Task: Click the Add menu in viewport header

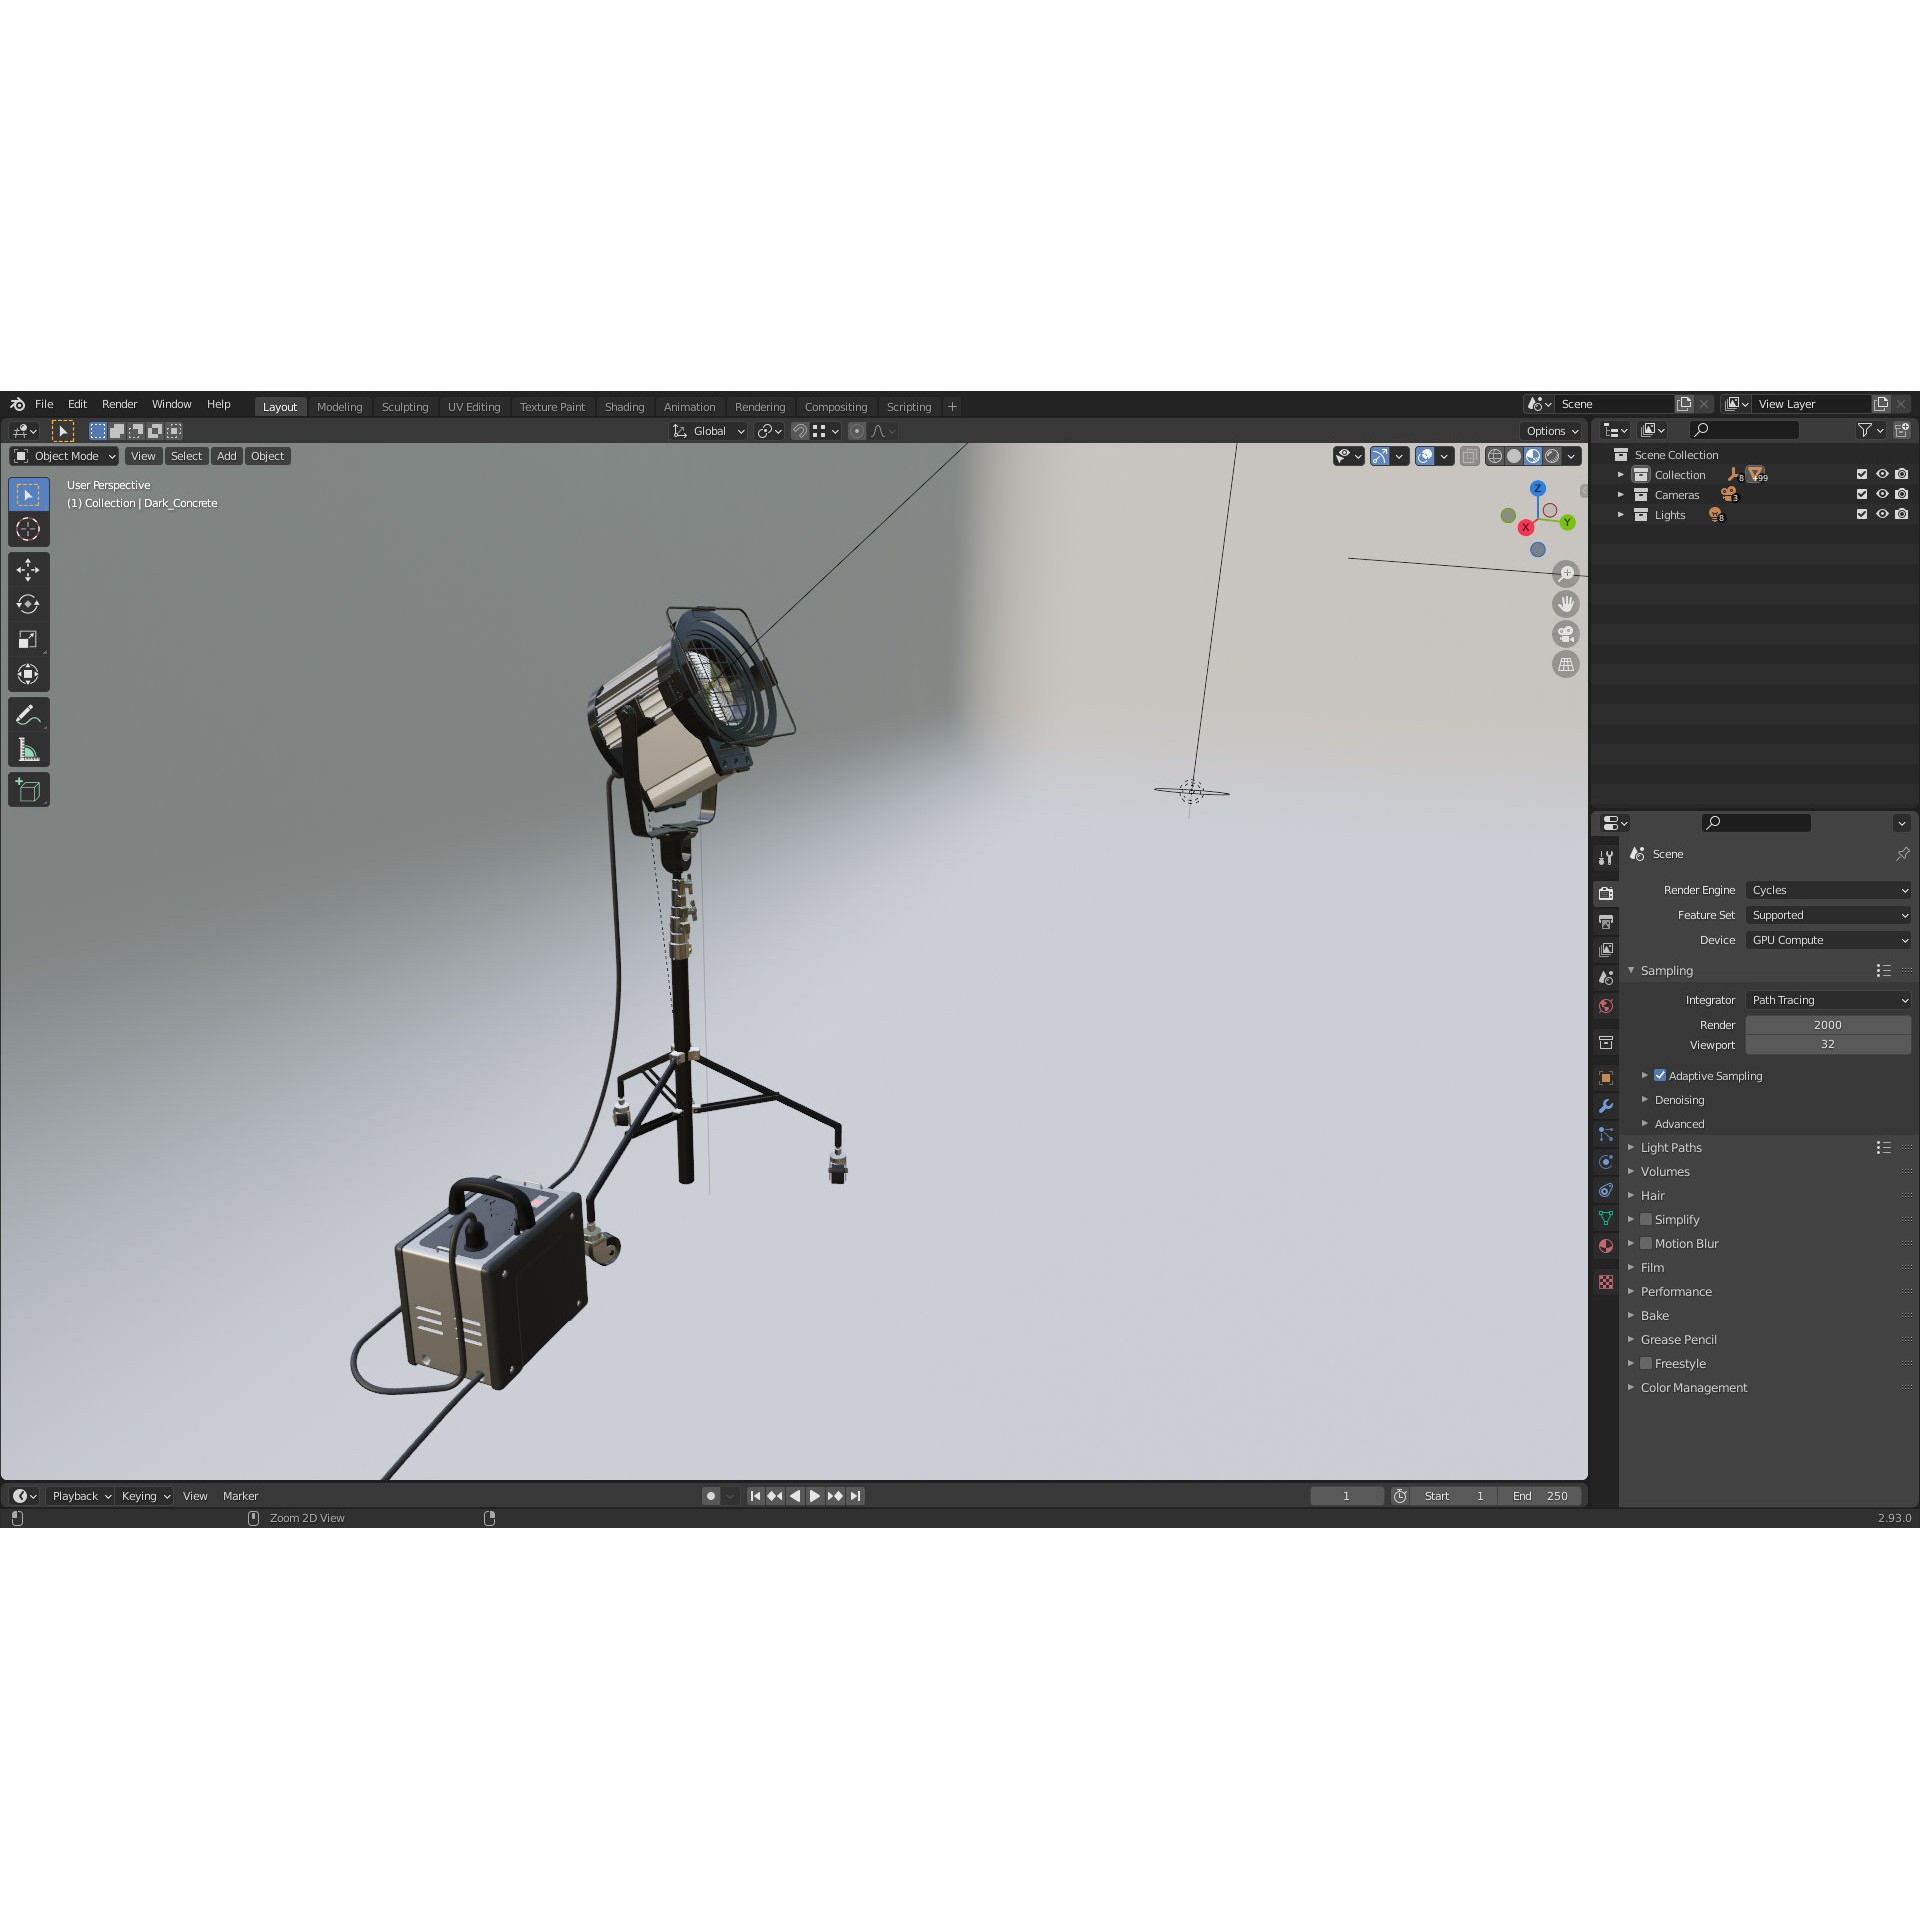Action: pyautogui.click(x=226, y=455)
